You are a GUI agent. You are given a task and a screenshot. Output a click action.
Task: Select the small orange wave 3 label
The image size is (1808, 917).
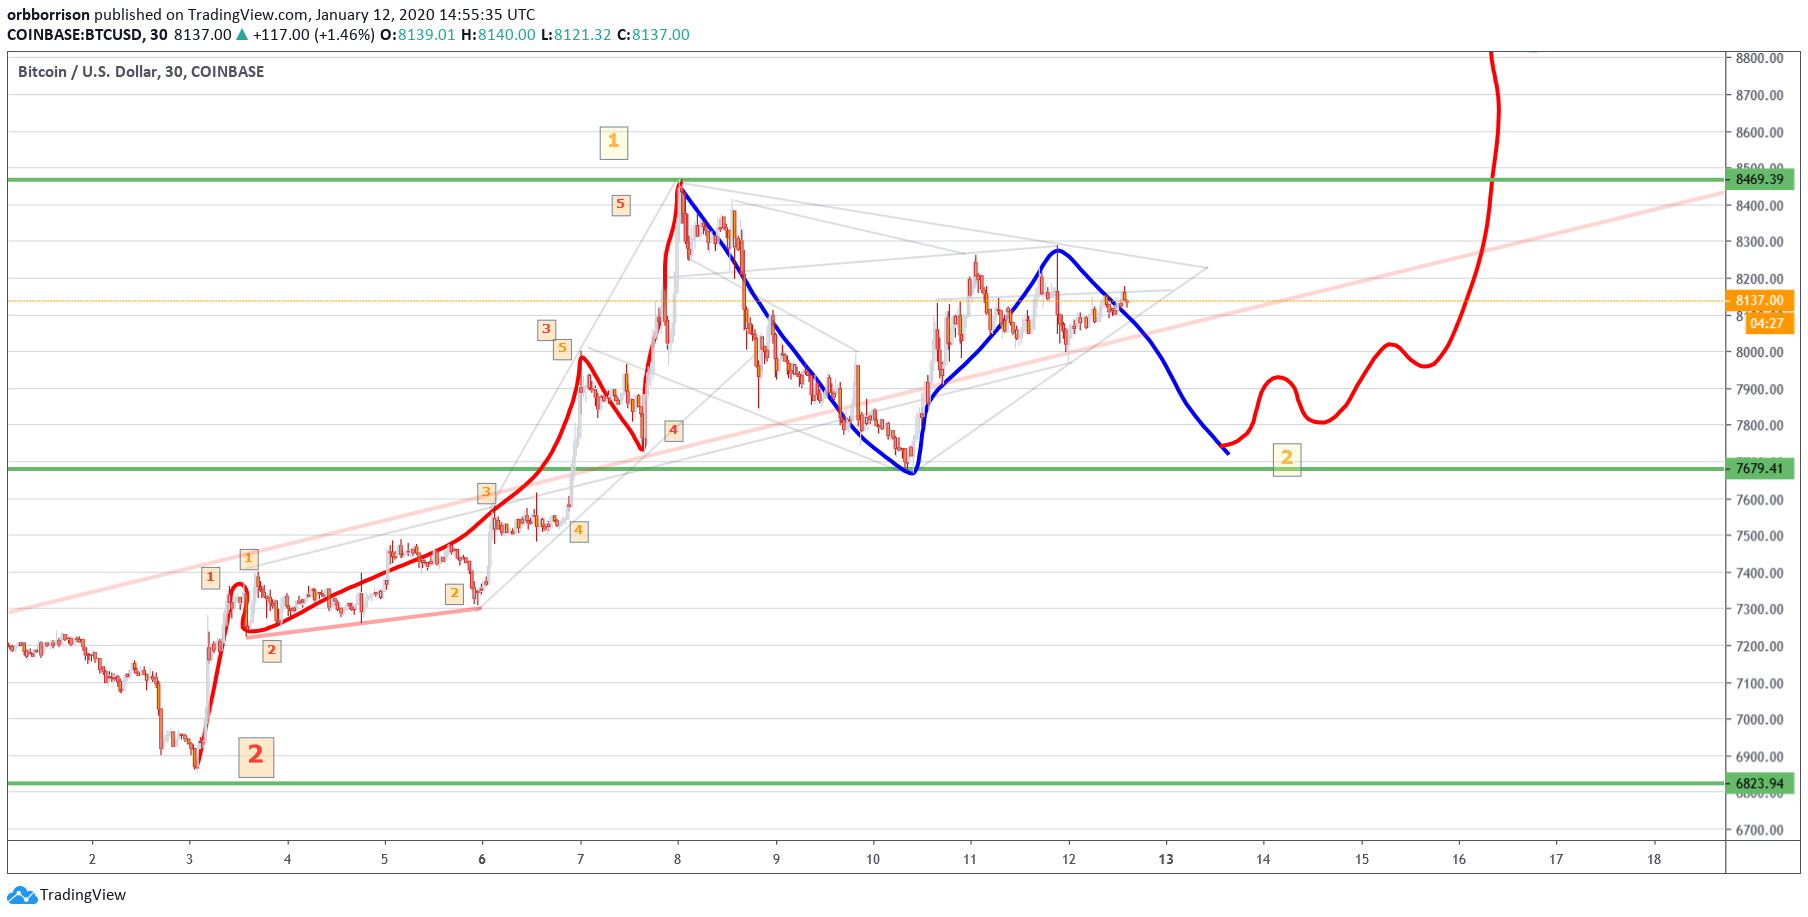(486, 492)
